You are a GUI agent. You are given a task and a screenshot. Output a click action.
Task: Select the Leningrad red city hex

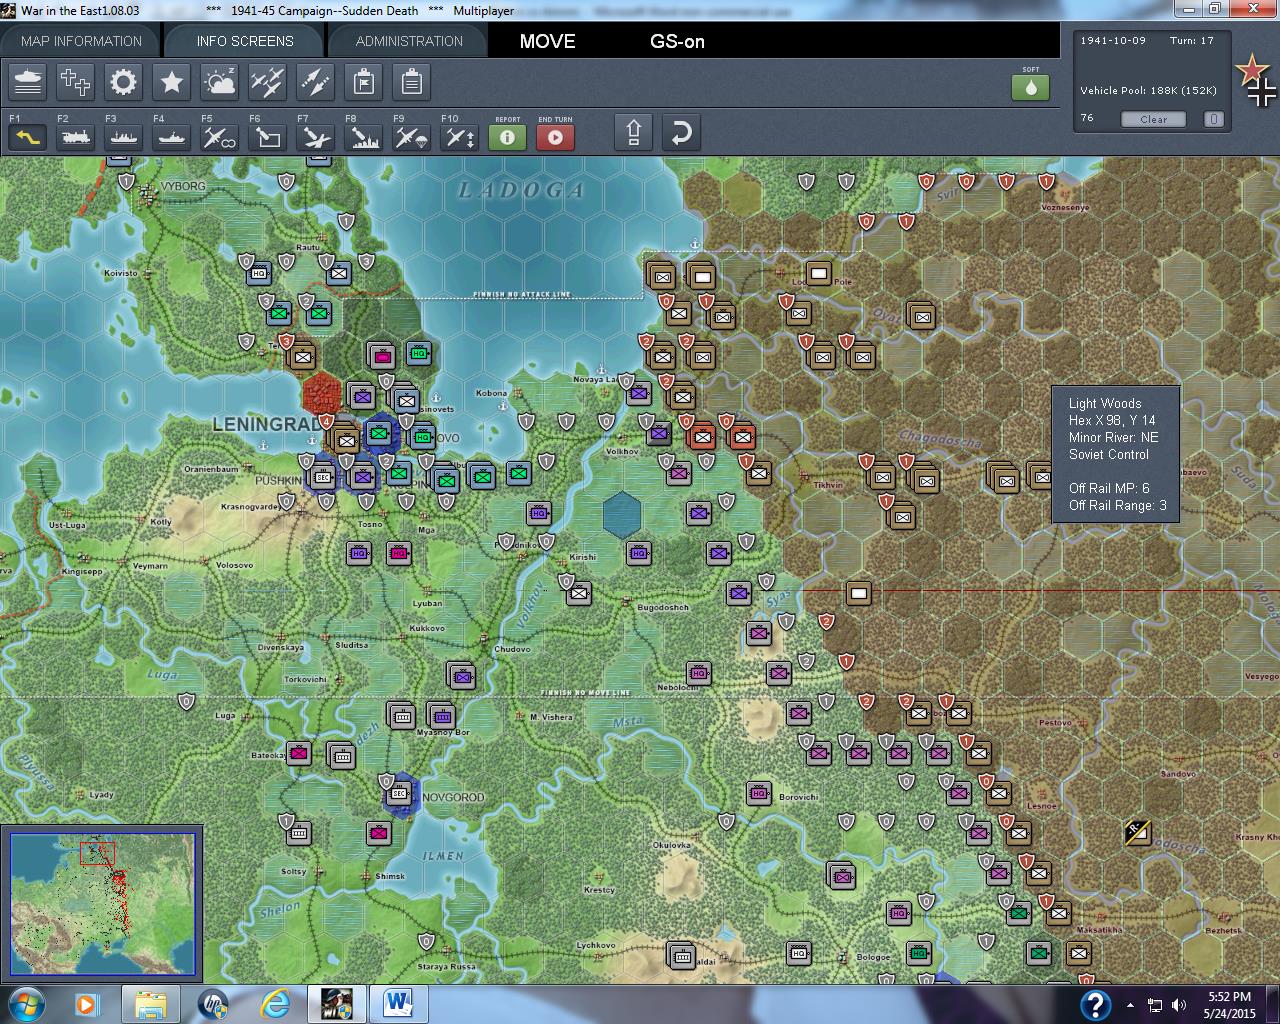click(x=322, y=394)
